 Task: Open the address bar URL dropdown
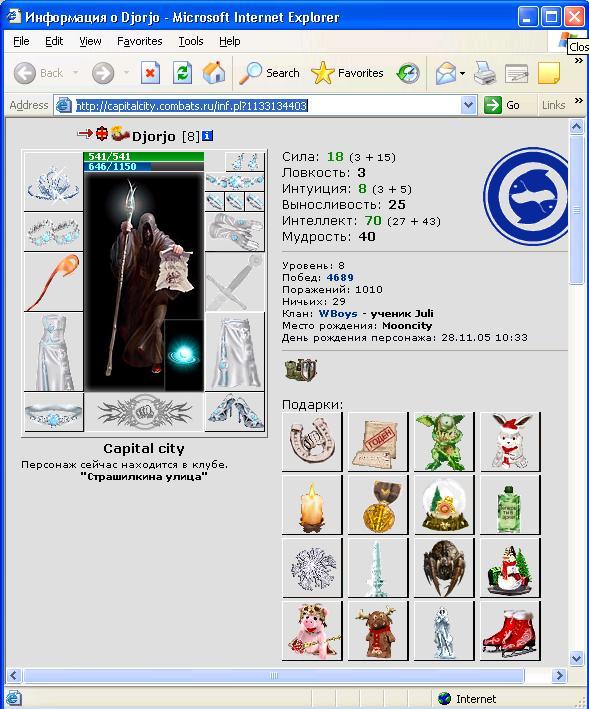tap(468, 105)
